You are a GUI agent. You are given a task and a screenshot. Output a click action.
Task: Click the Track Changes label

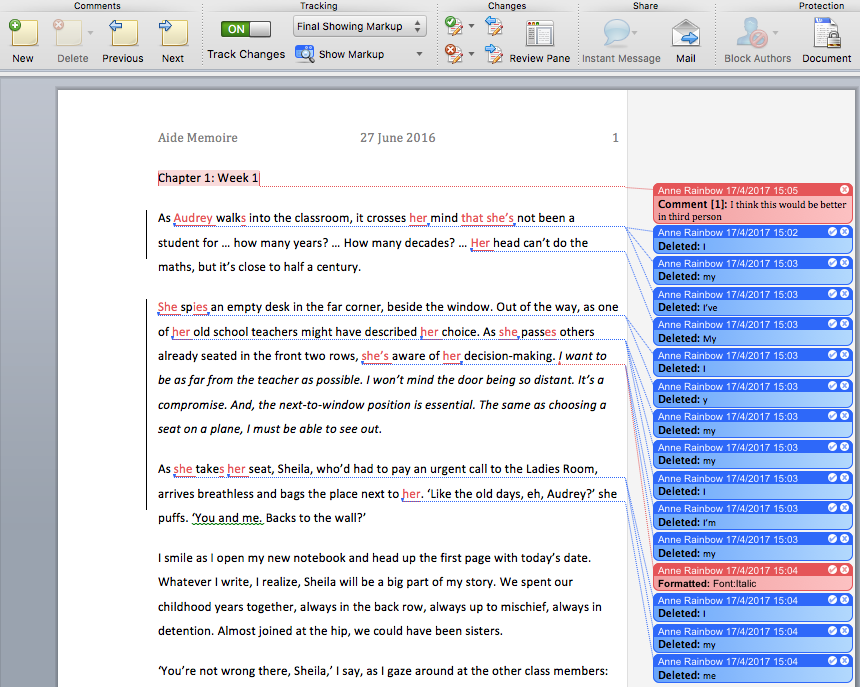[x=246, y=54]
